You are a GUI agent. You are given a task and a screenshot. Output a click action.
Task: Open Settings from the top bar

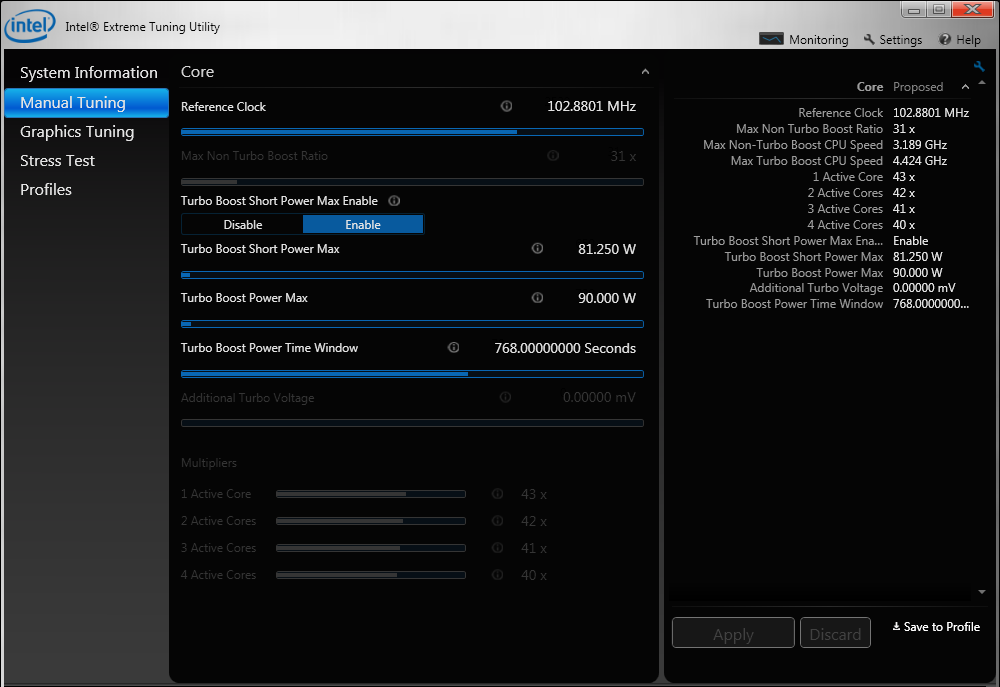tap(893, 40)
